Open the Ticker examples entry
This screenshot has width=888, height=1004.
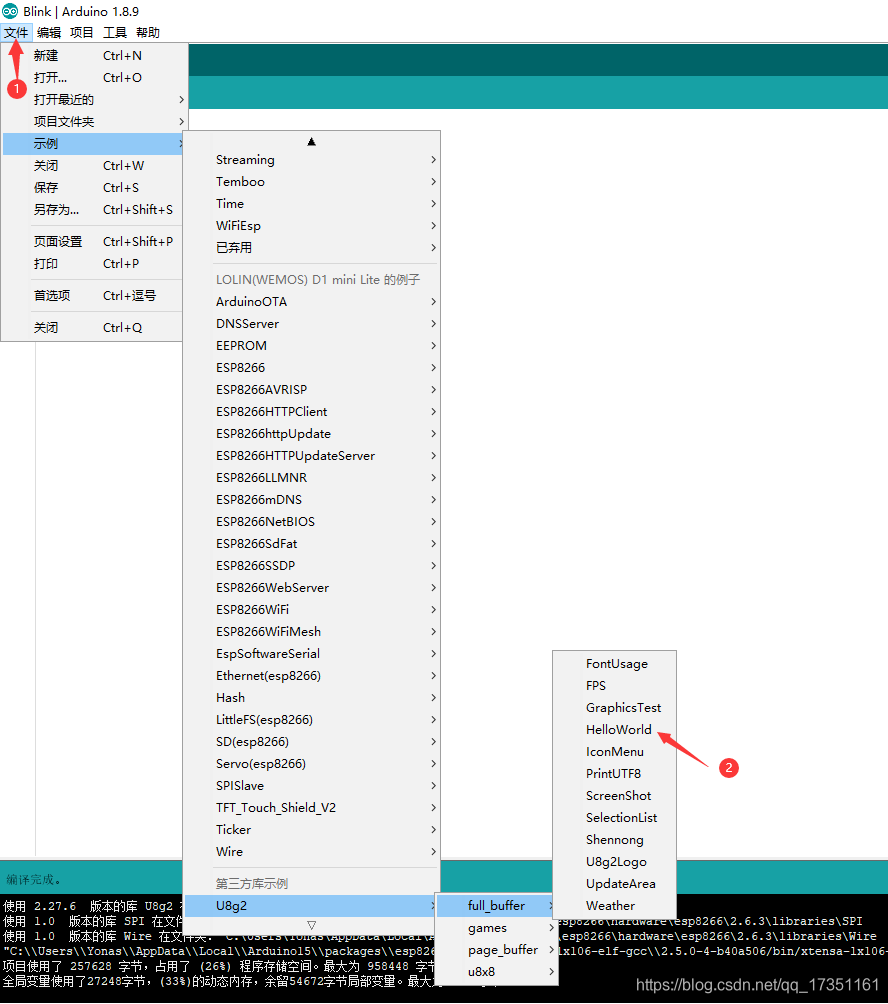pos(312,830)
